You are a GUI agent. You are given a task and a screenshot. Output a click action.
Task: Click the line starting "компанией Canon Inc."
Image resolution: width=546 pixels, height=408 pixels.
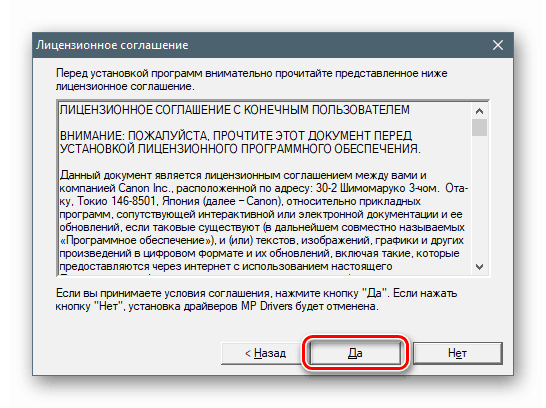click(264, 188)
